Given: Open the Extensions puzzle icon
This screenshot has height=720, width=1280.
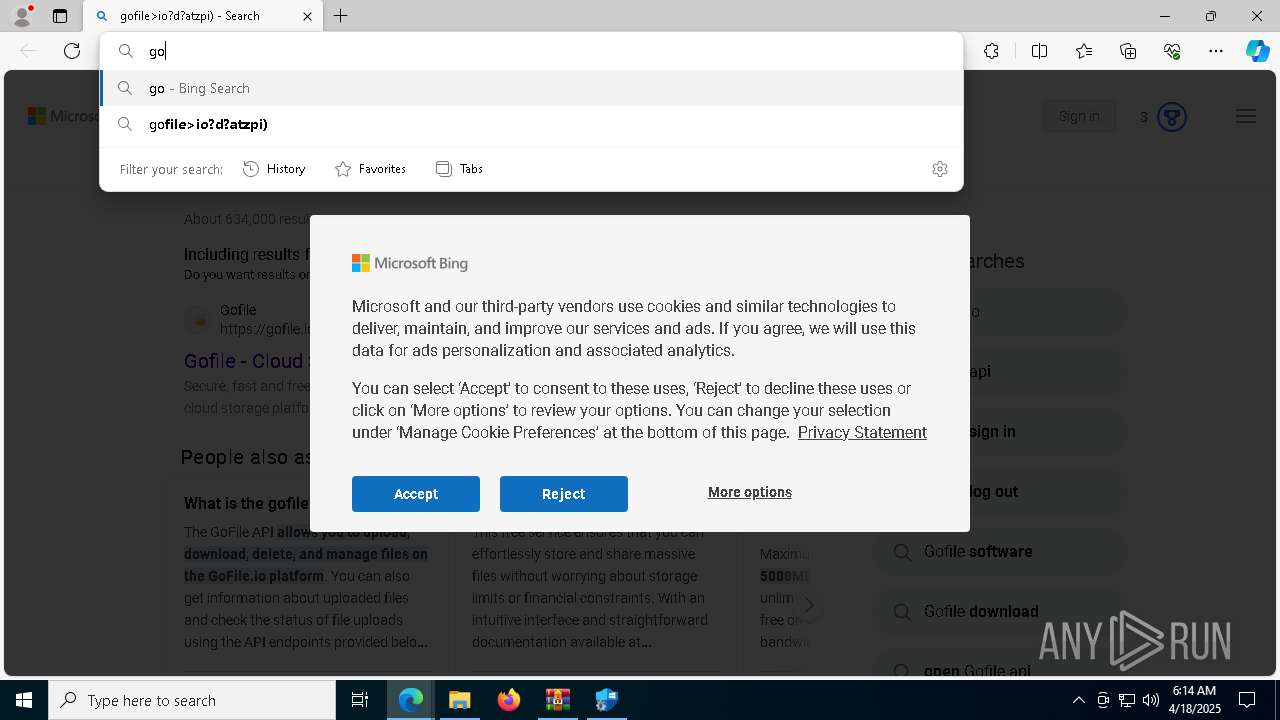Looking at the screenshot, I should coord(991,51).
